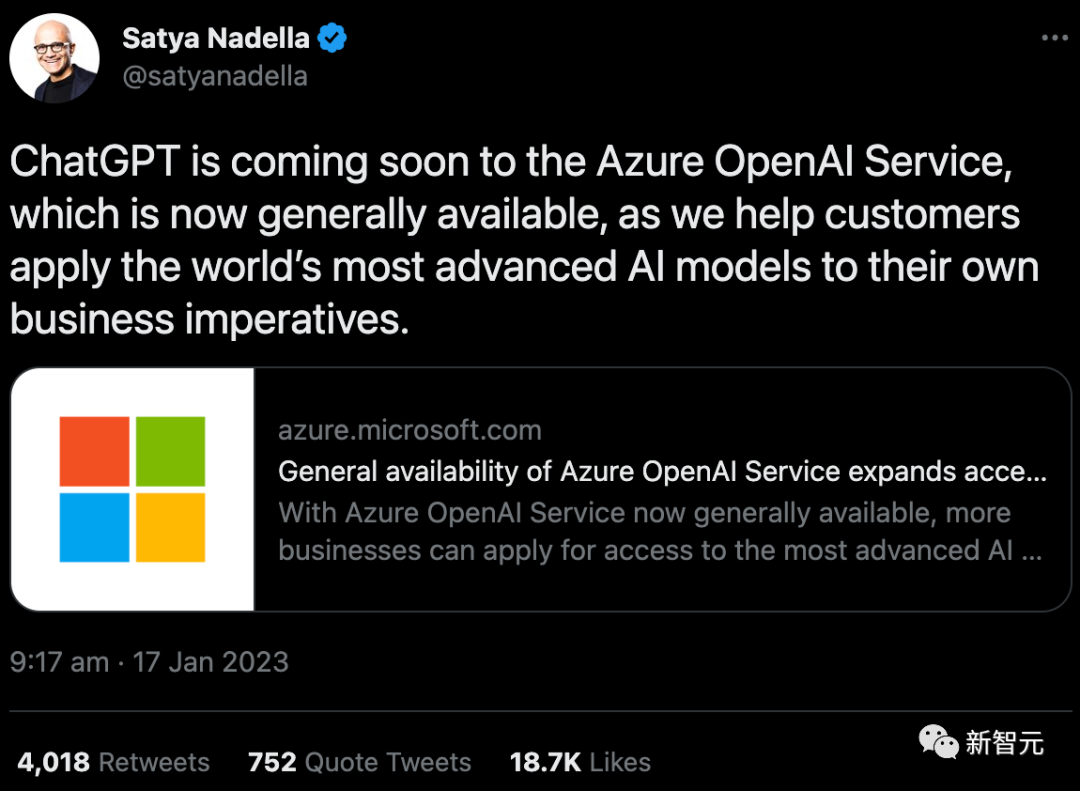The image size is (1080, 791).
Task: Click the green square of the Microsoft logo
Action: click(x=170, y=451)
